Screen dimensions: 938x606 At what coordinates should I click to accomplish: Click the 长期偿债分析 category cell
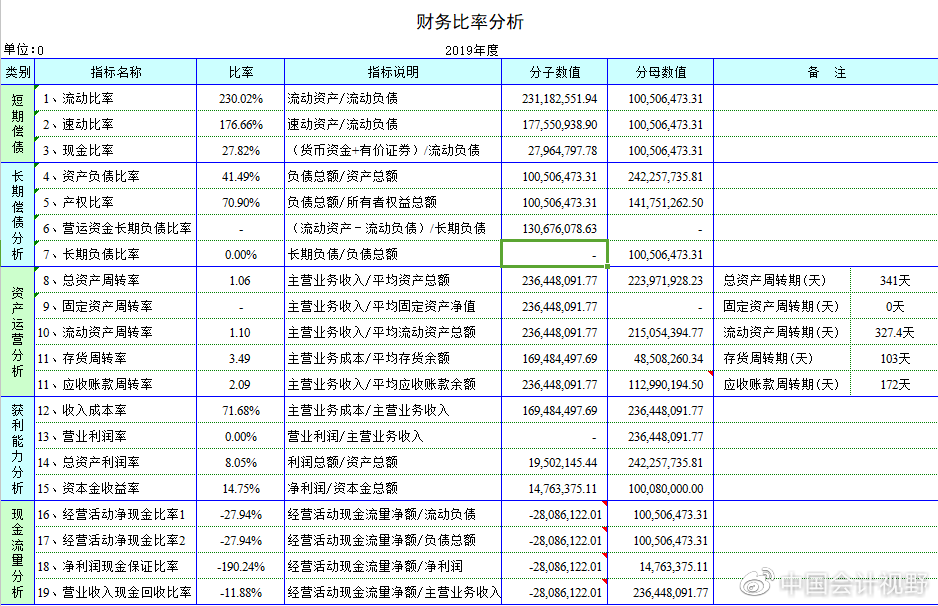click(17, 215)
